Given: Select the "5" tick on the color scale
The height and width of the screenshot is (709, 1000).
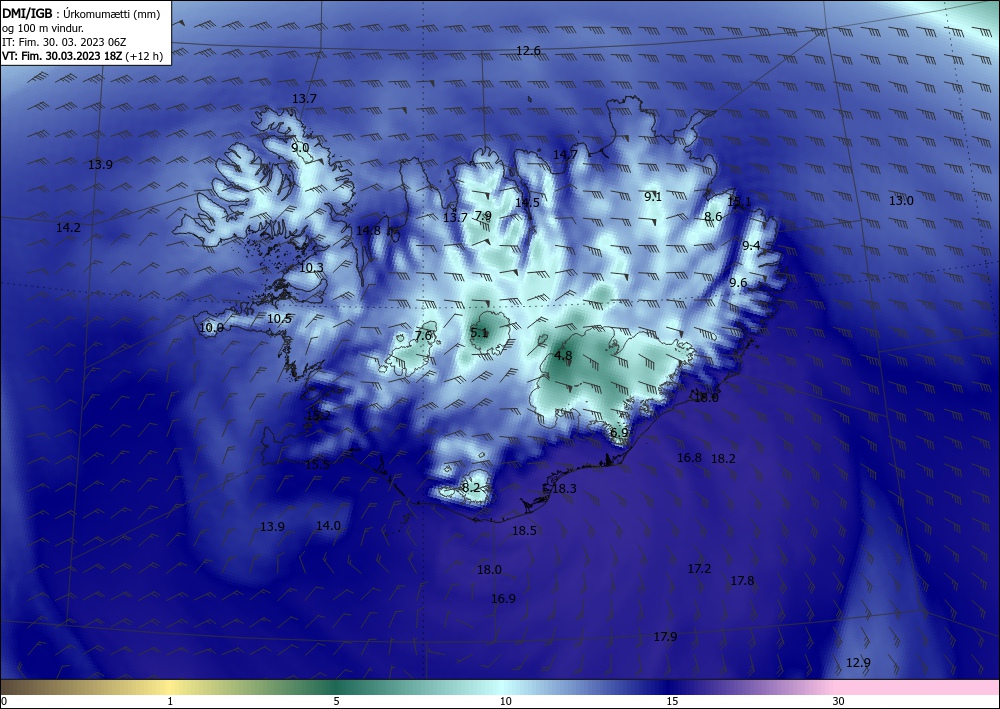Looking at the screenshot, I should coord(336,702).
